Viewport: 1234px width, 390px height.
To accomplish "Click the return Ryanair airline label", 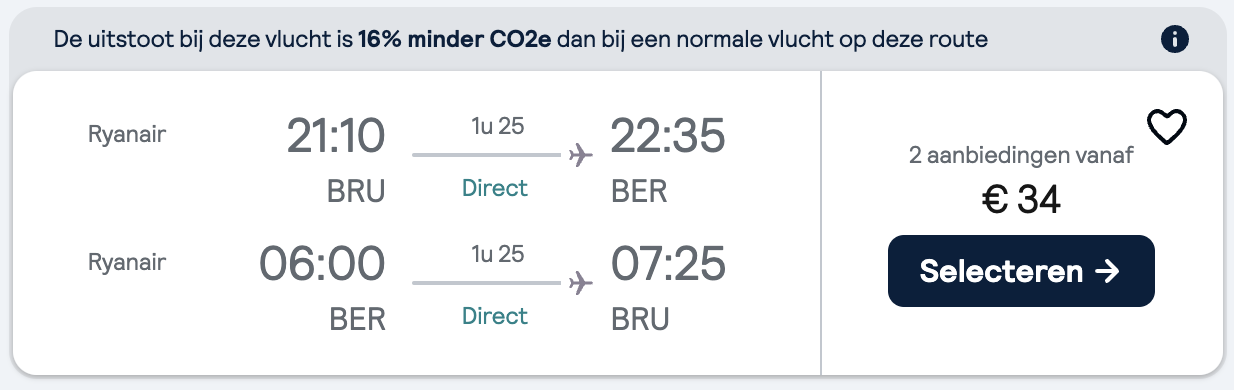I will 127,262.
